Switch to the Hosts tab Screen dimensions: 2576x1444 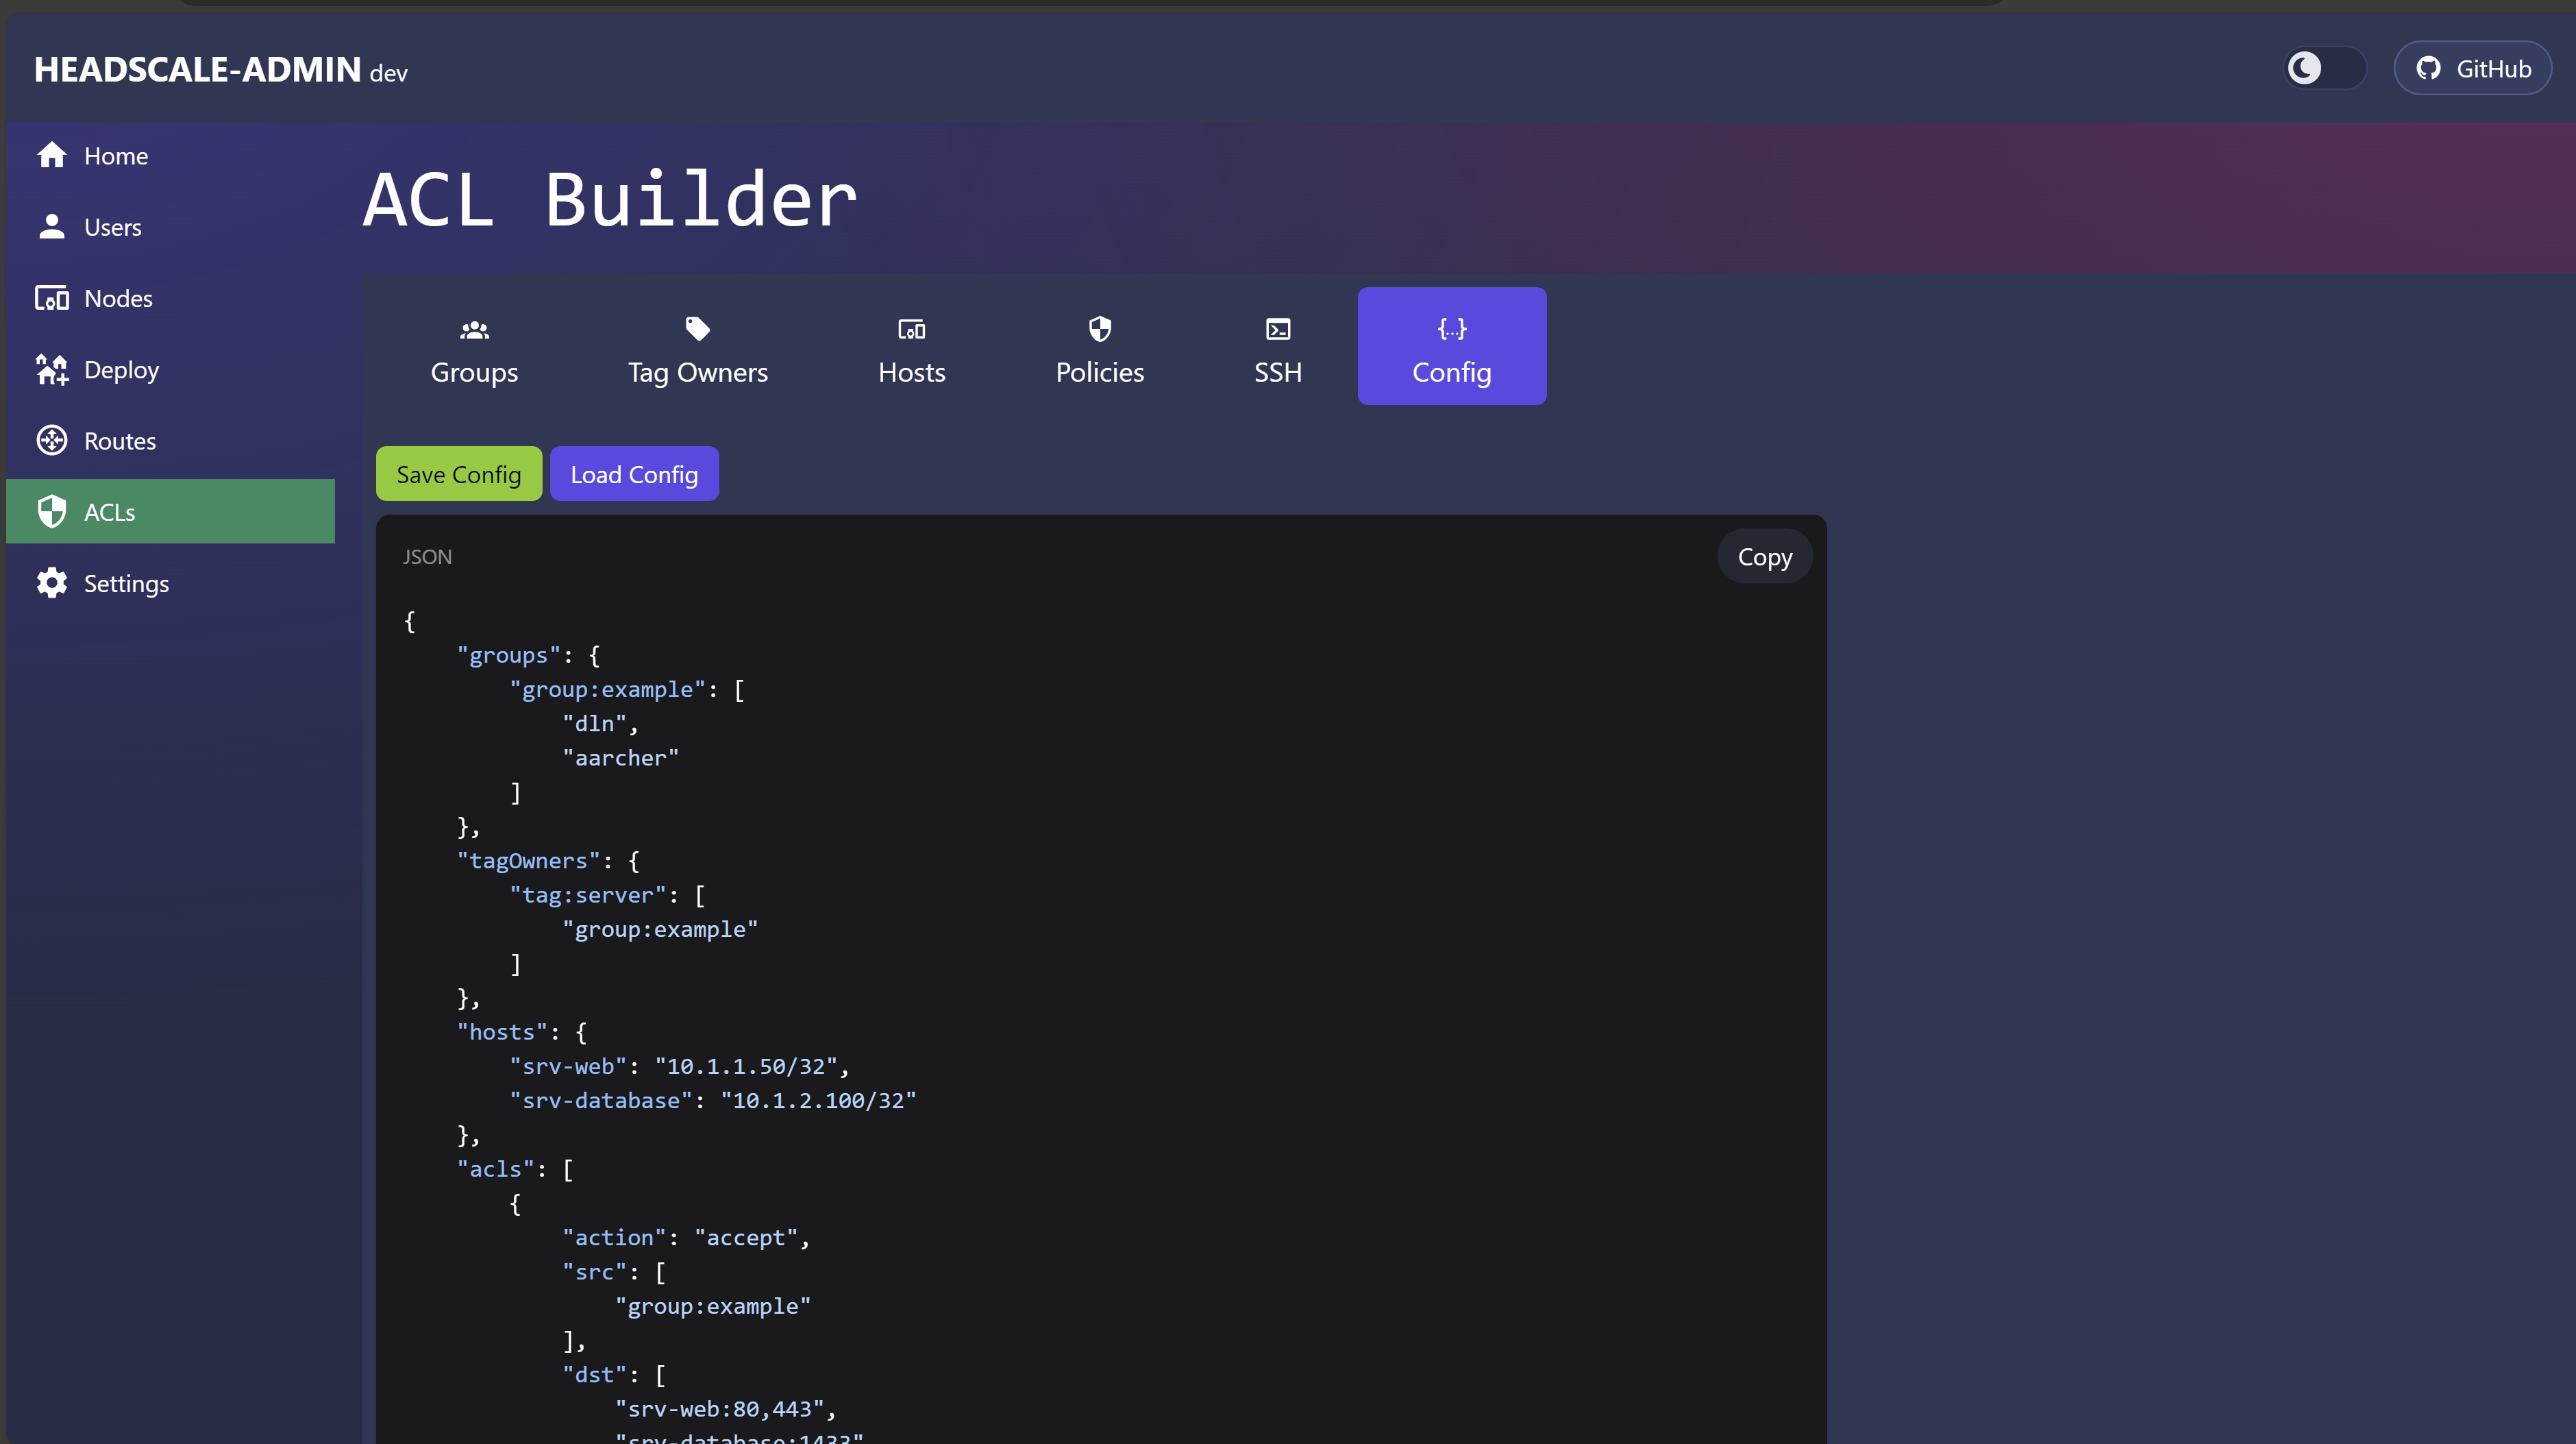[x=911, y=347]
